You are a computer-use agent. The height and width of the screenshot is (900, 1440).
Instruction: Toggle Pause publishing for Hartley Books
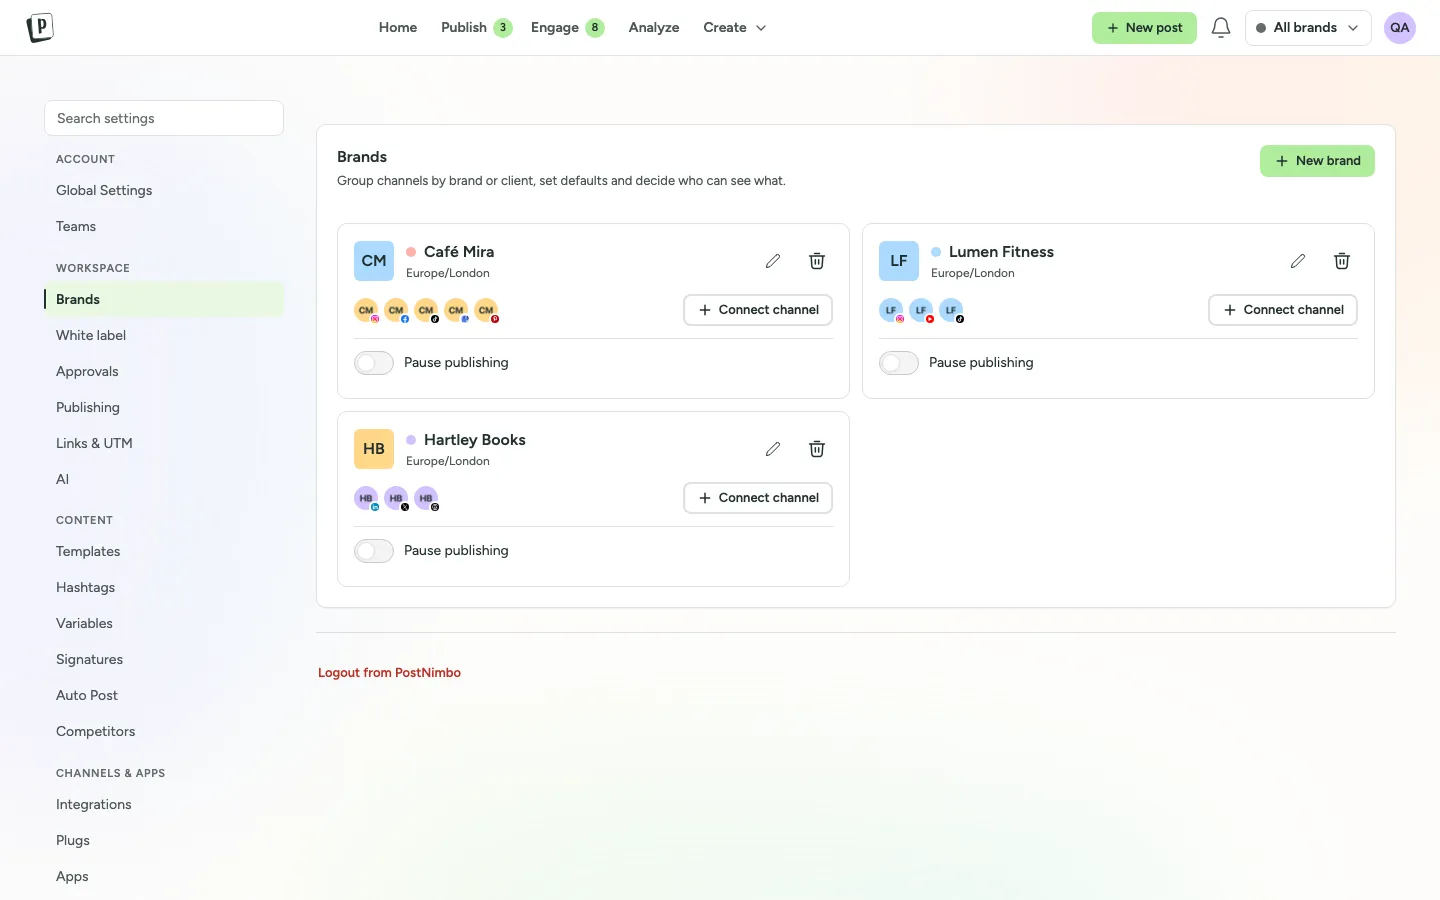pyautogui.click(x=374, y=551)
